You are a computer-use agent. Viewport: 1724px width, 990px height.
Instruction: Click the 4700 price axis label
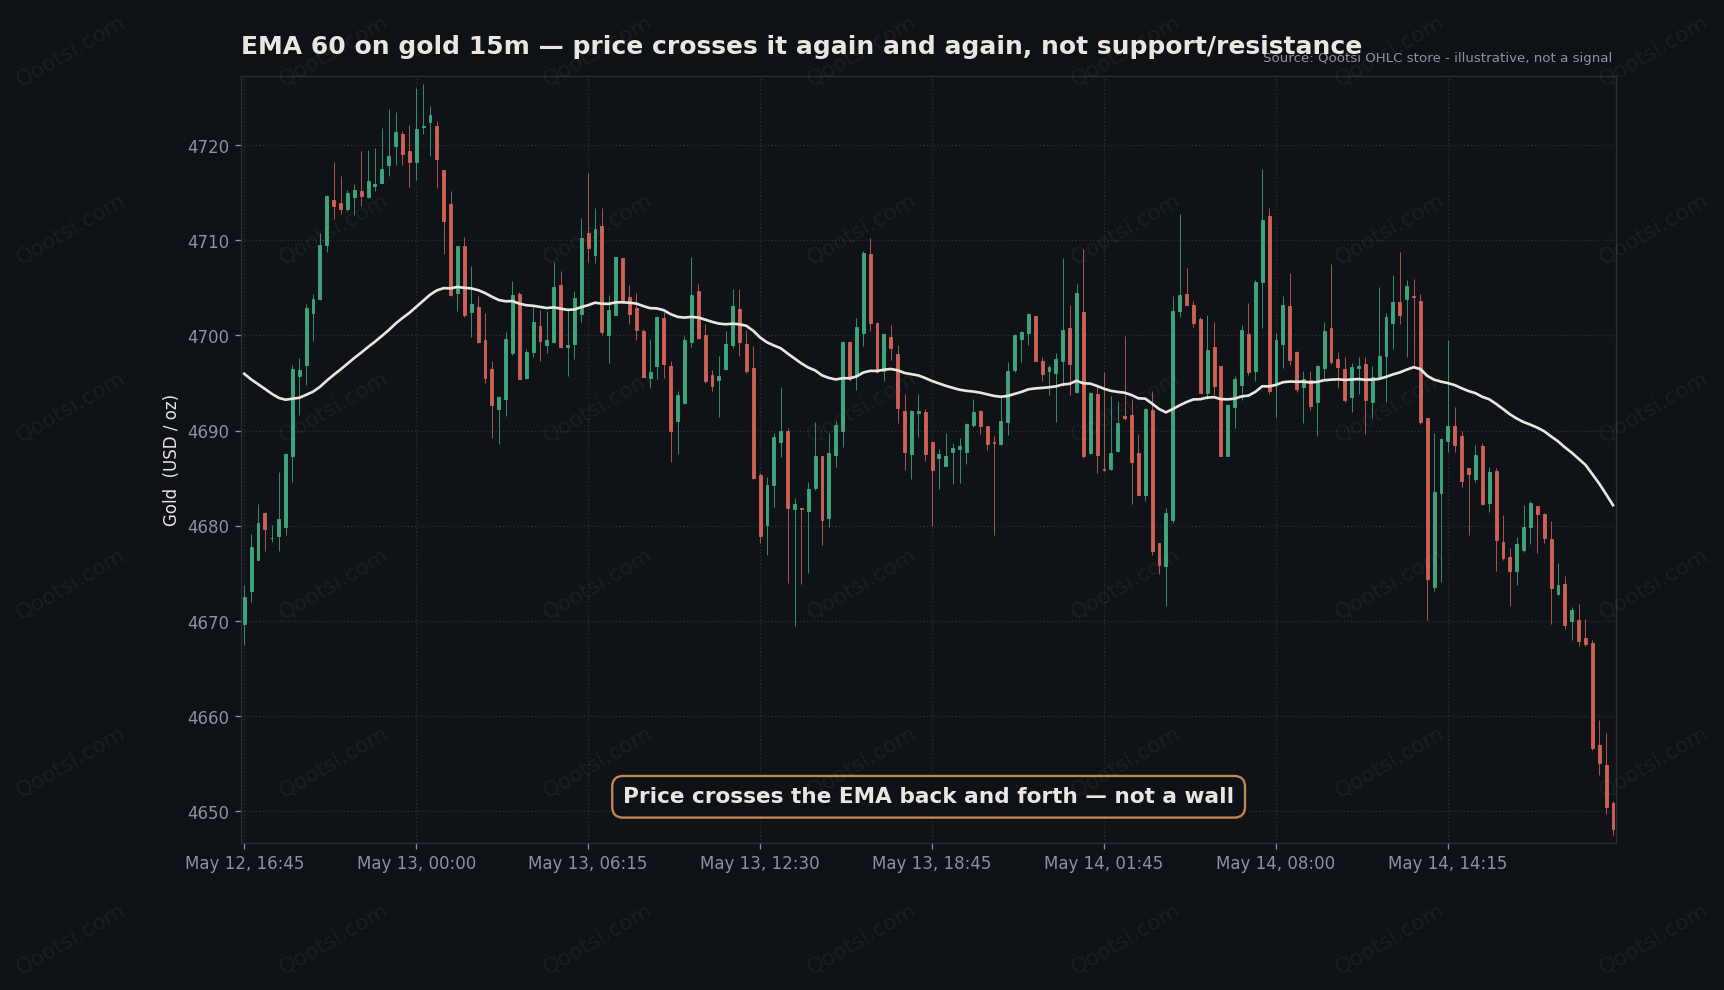(208, 337)
